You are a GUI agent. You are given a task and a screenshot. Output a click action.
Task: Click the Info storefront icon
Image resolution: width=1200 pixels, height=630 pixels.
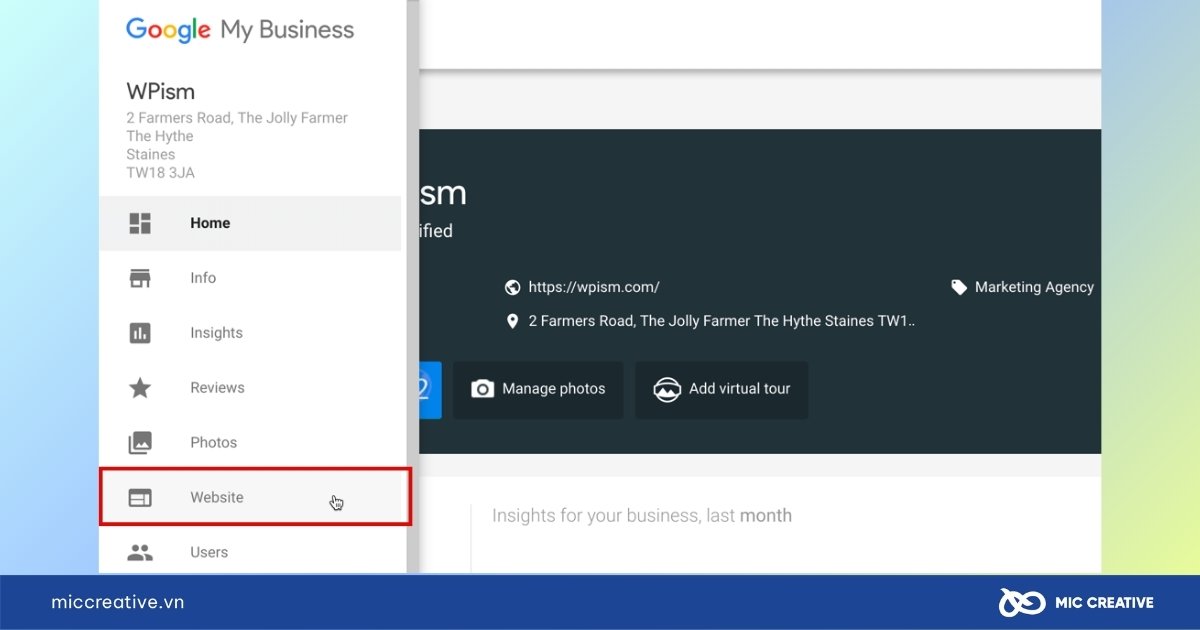coord(140,278)
